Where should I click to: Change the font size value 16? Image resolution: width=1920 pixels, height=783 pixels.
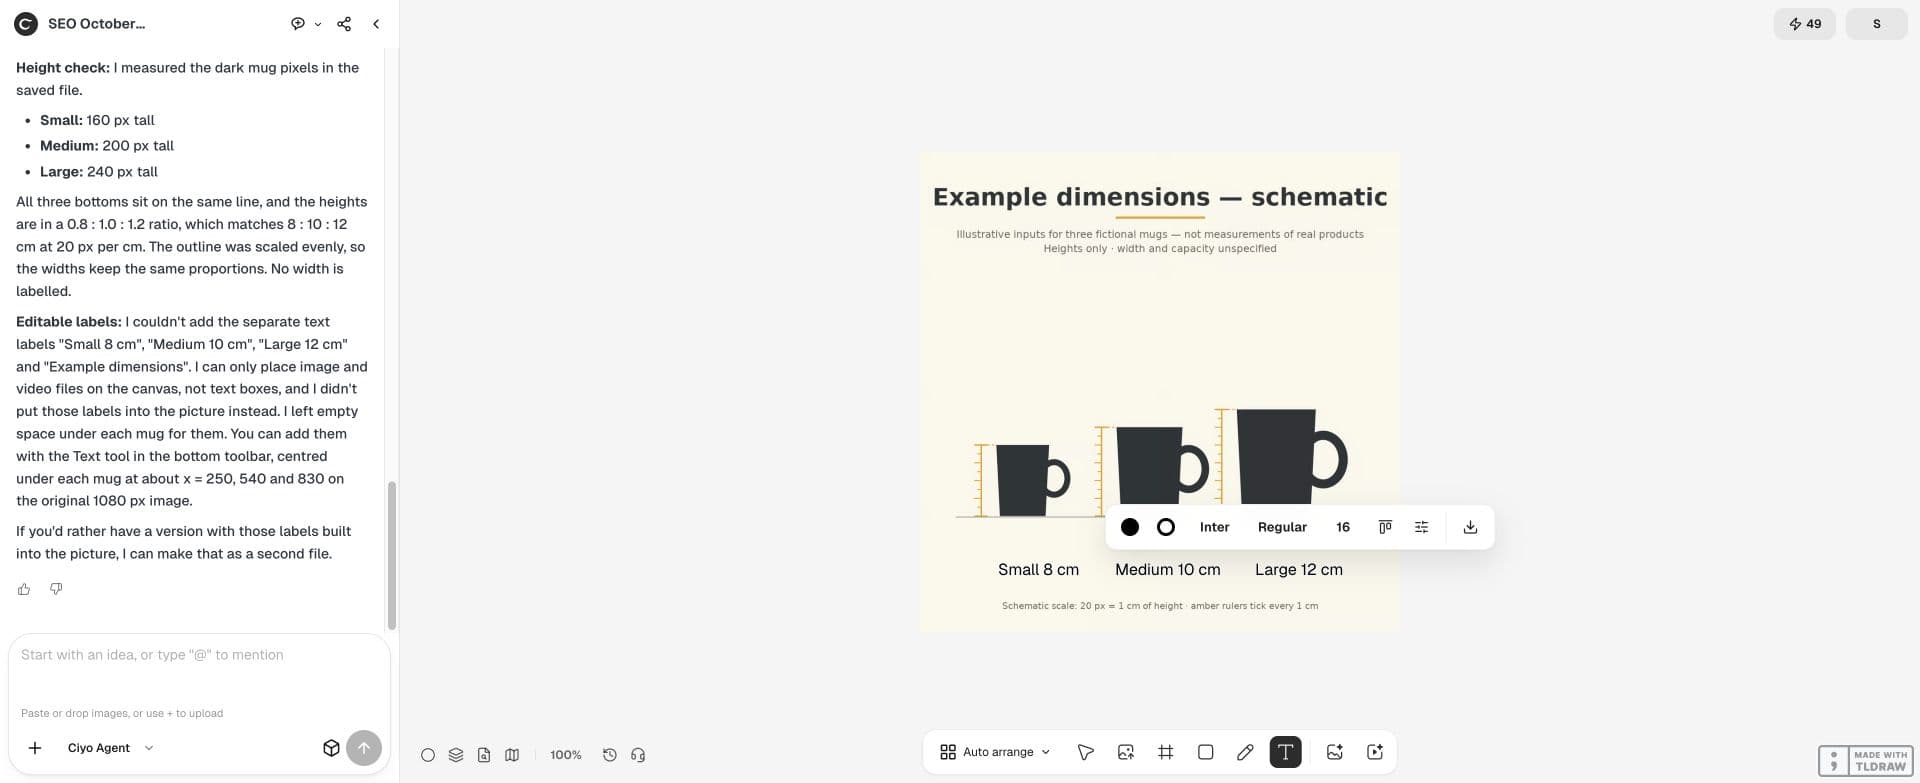[1343, 527]
